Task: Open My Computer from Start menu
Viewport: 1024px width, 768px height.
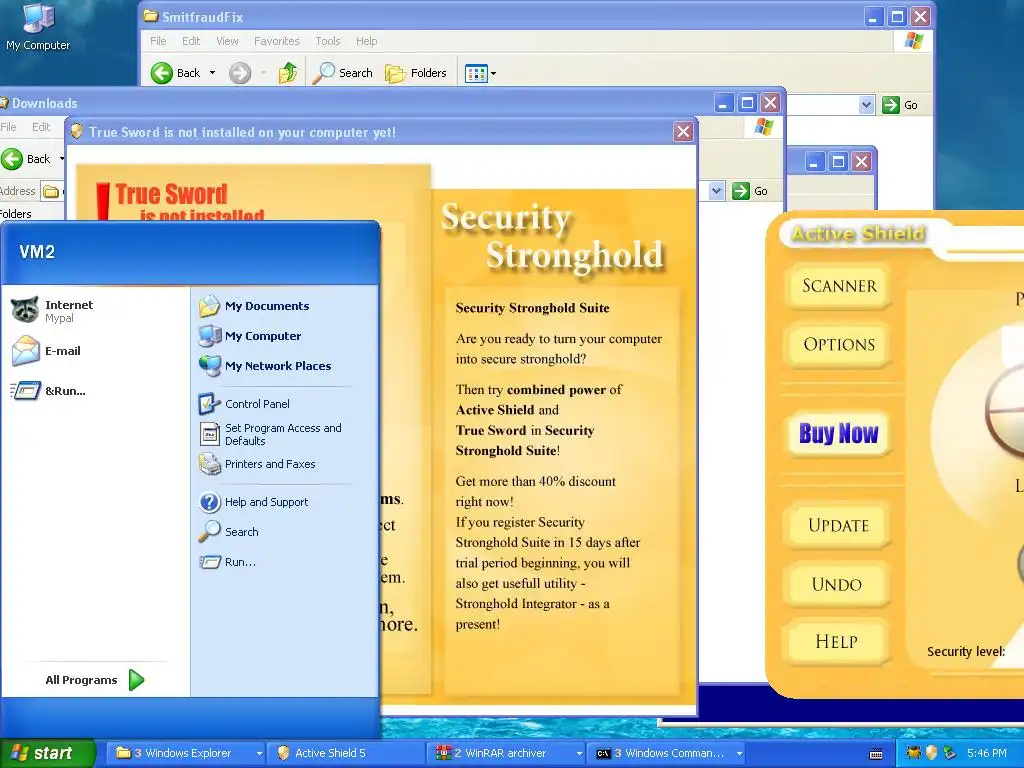Action: point(250,336)
